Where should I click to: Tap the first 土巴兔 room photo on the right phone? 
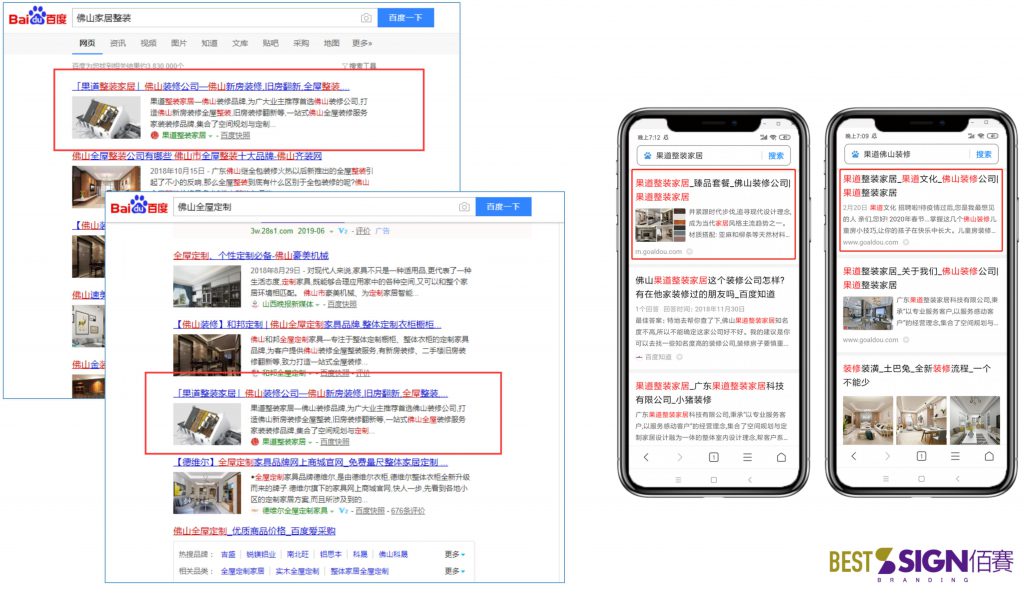tap(867, 421)
